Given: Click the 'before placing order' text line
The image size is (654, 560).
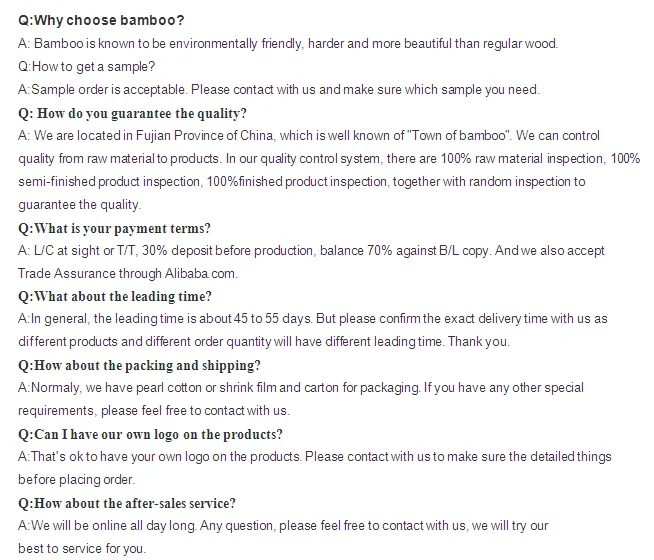Looking at the screenshot, I should coord(77,480).
